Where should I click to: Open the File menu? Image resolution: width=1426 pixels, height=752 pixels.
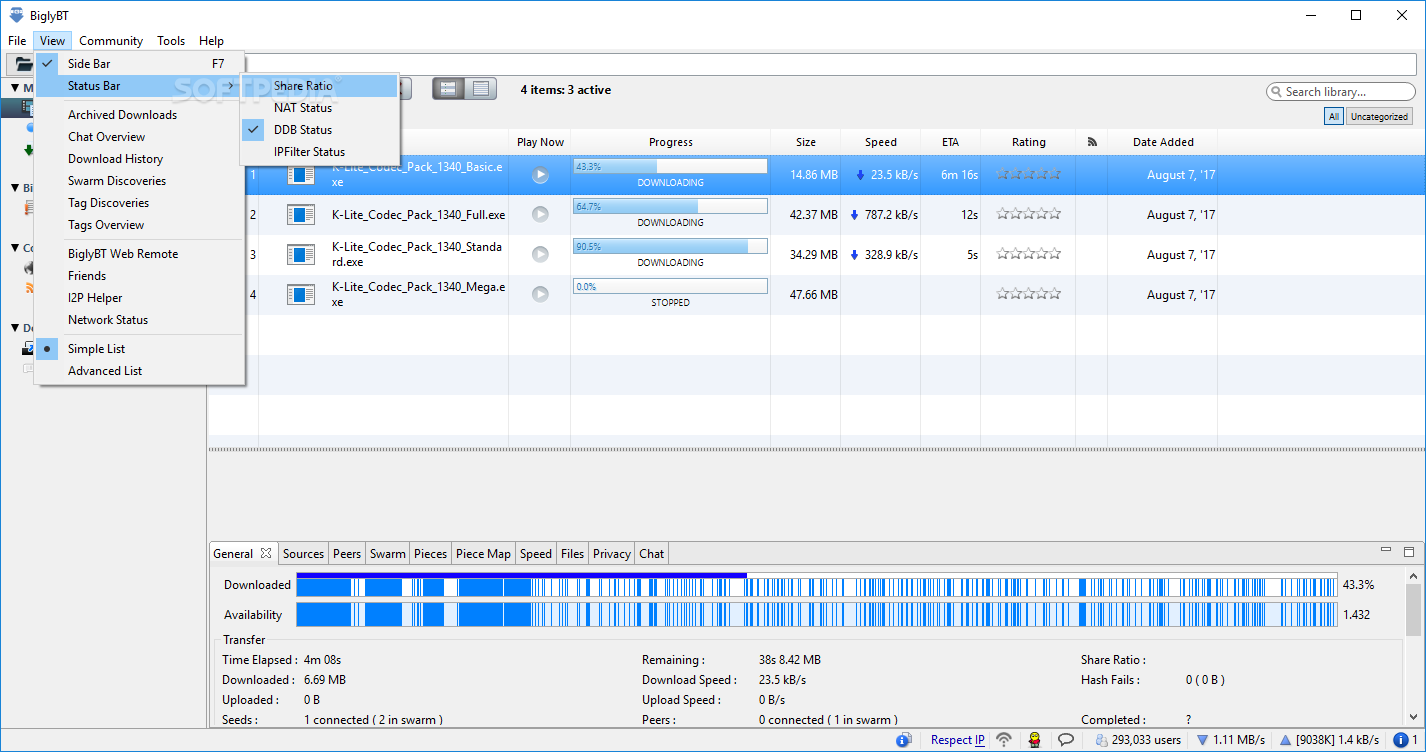(17, 41)
